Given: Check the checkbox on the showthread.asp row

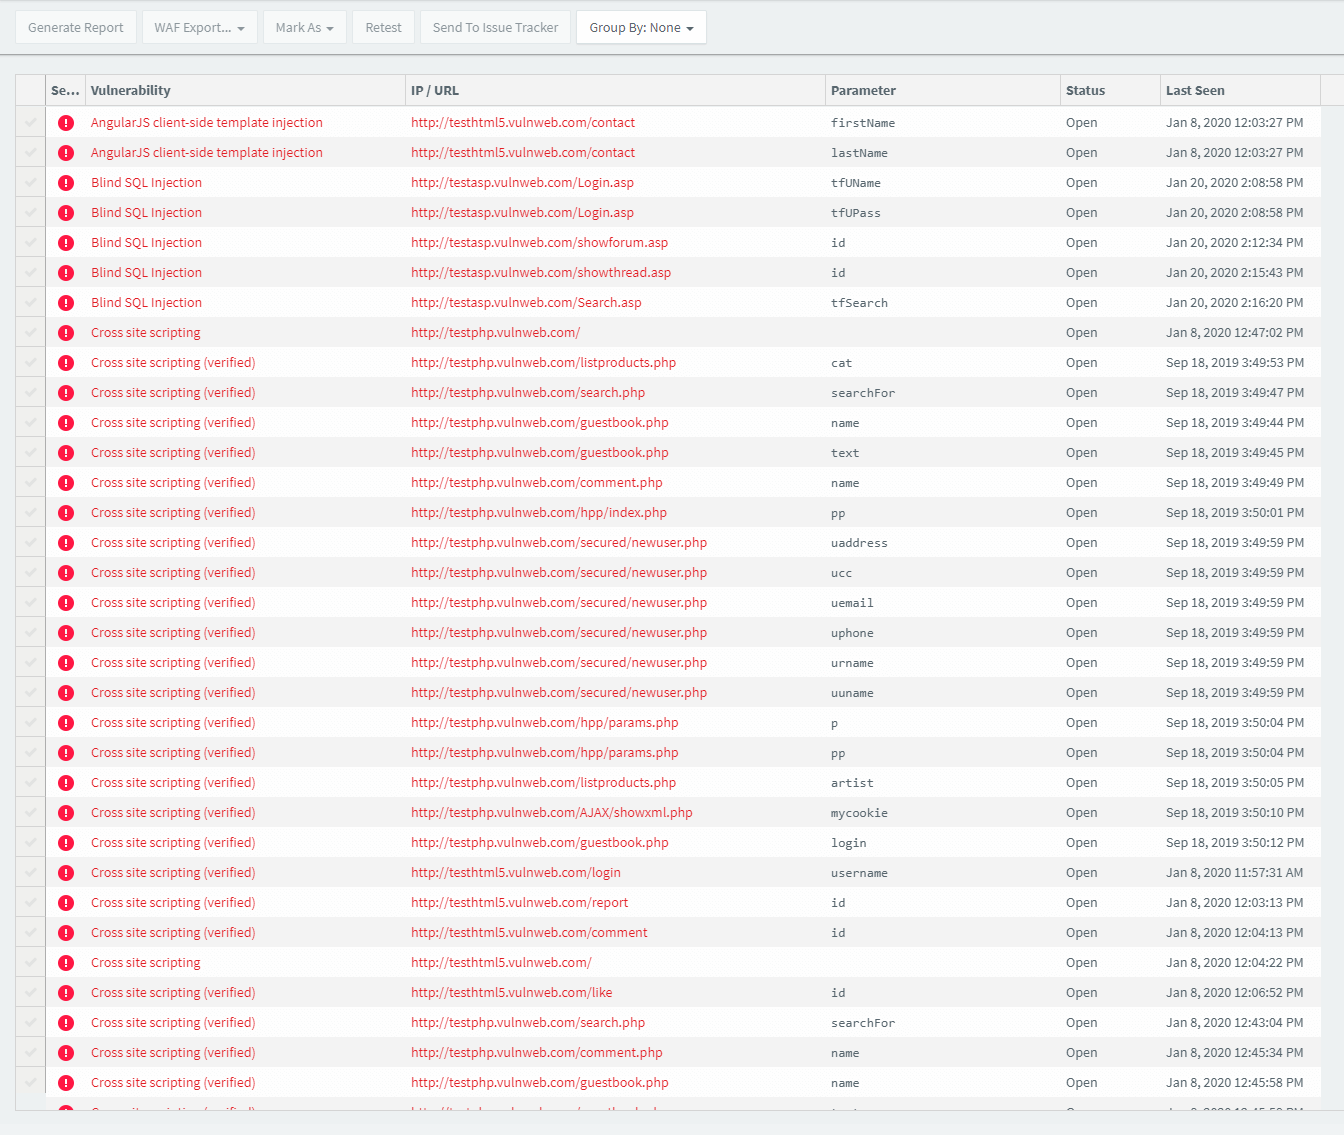Looking at the screenshot, I should coord(30,272).
